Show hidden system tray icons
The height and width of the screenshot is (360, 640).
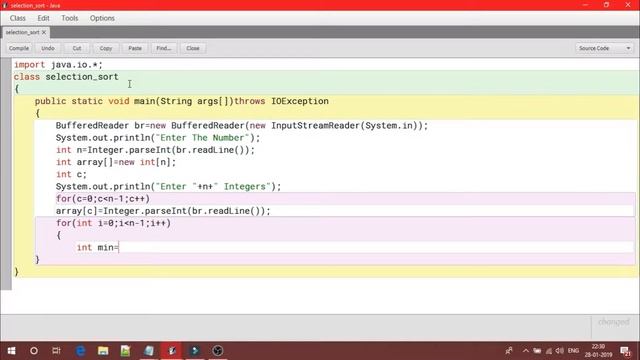(526, 351)
